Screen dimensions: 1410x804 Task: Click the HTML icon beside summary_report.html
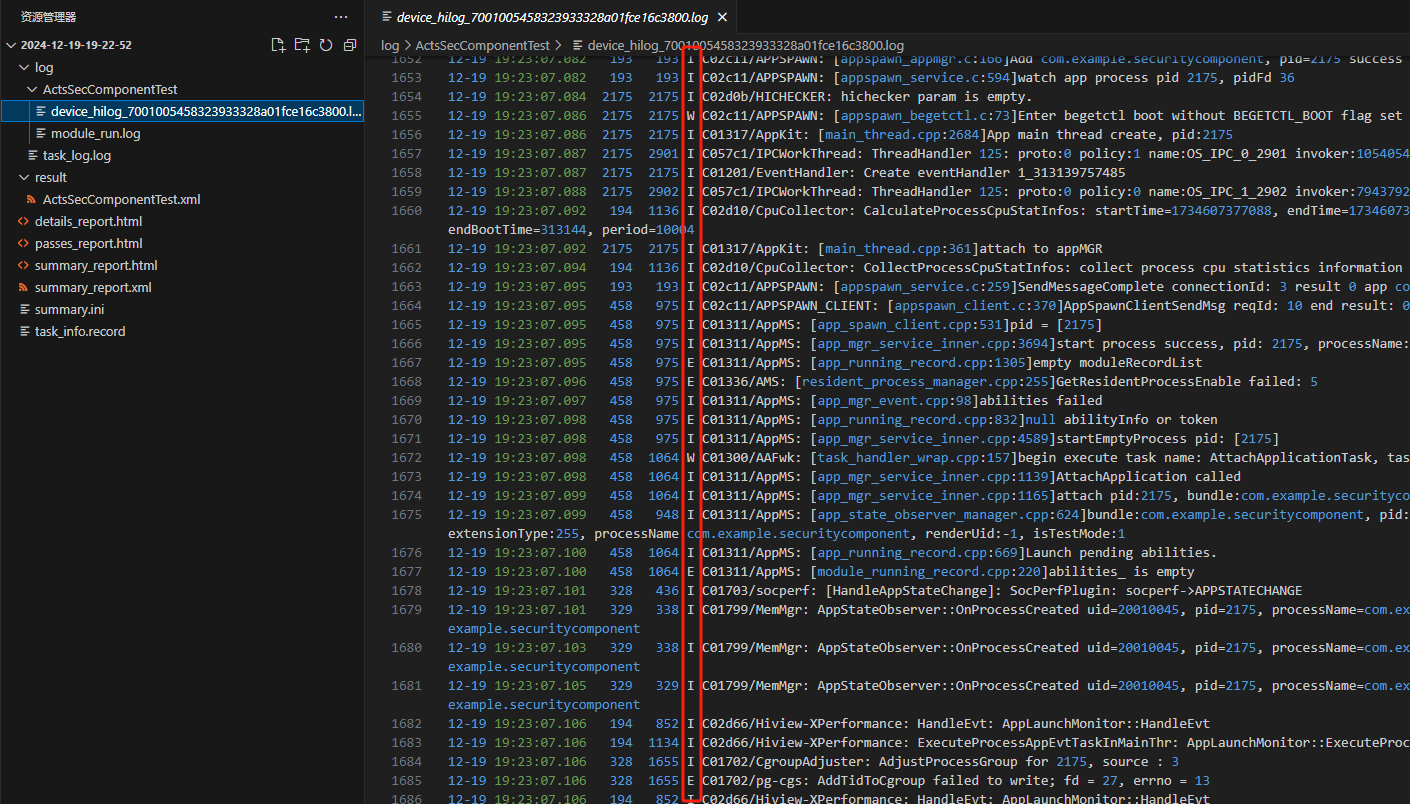[x=24, y=265]
